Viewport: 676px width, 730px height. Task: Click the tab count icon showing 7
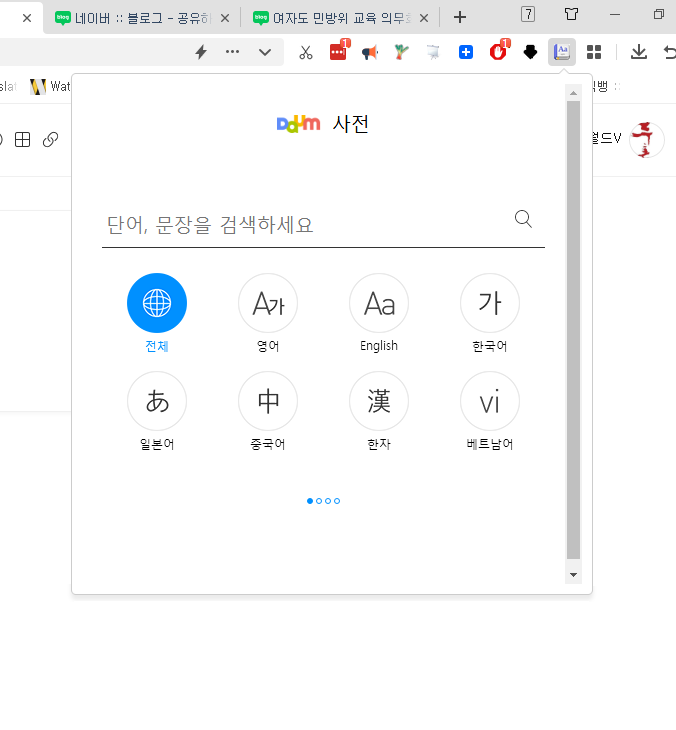(x=528, y=14)
